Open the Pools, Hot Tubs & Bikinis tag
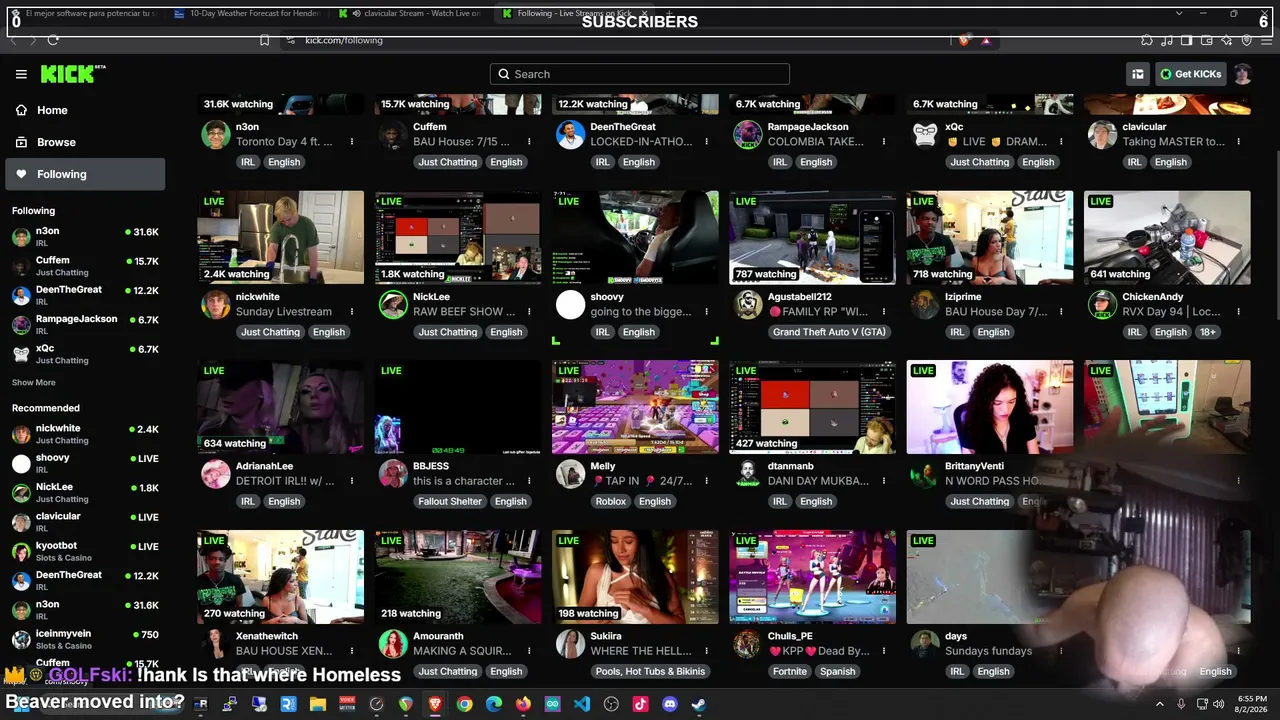The image size is (1280, 720). [649, 671]
